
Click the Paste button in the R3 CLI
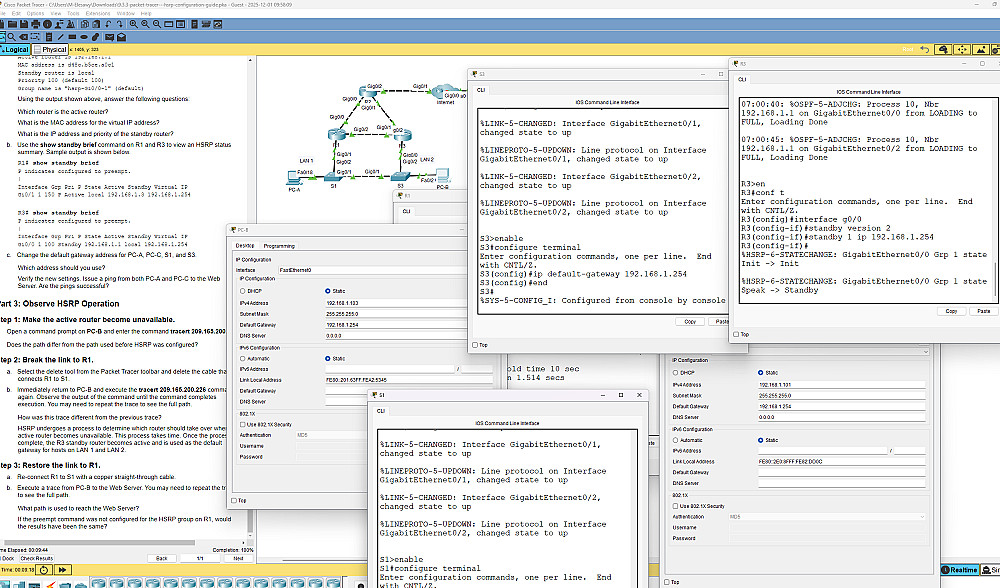tap(983, 311)
